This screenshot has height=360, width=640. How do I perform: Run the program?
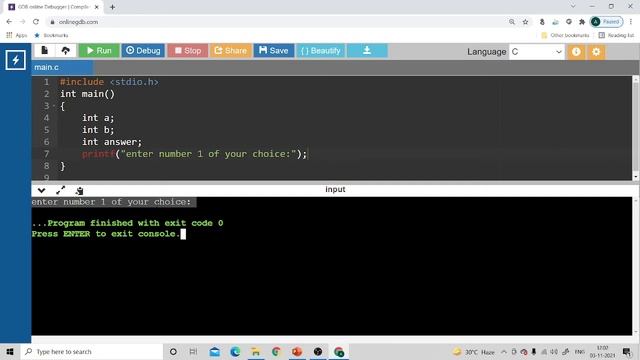pyautogui.click(x=99, y=51)
